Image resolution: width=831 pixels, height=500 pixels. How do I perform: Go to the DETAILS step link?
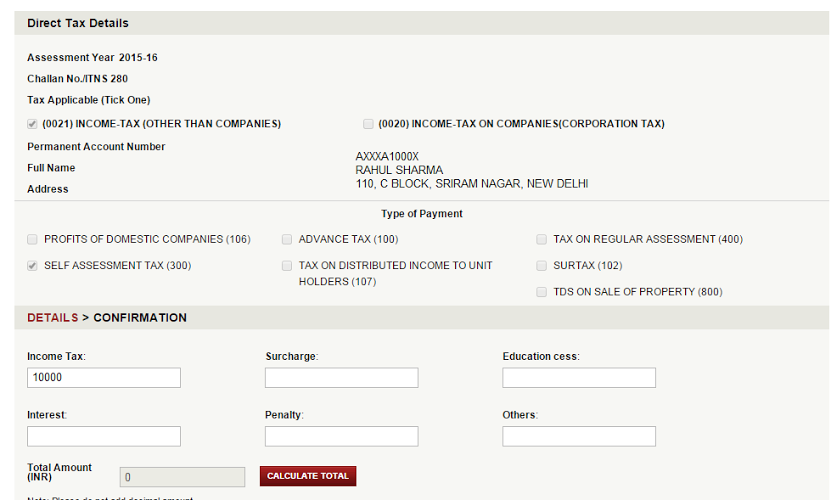52,318
